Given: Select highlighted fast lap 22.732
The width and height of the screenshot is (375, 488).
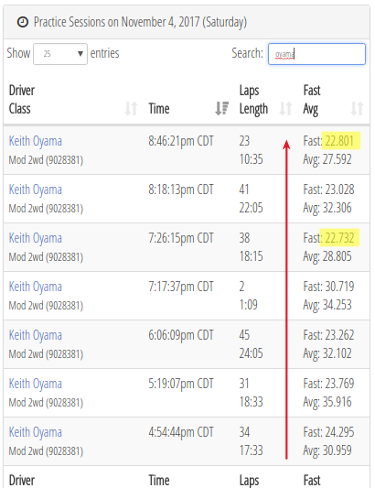Looking at the screenshot, I should point(339,238).
